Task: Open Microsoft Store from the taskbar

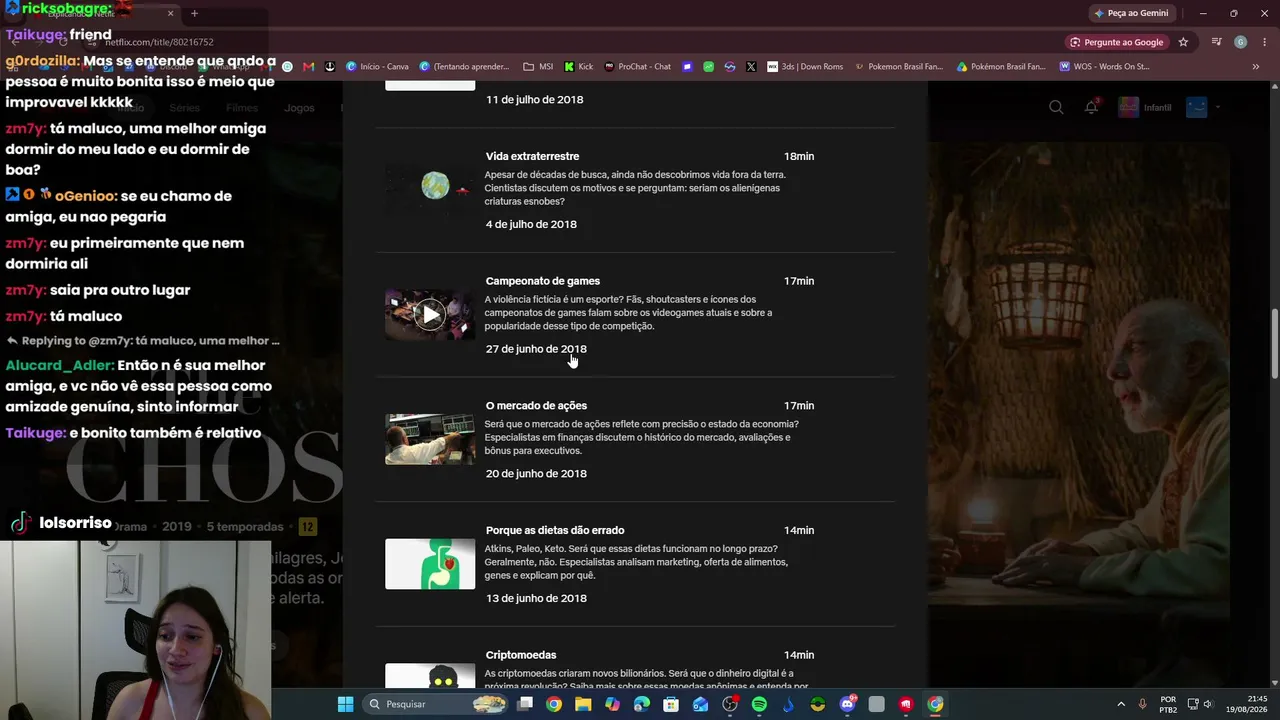Action: click(x=671, y=704)
